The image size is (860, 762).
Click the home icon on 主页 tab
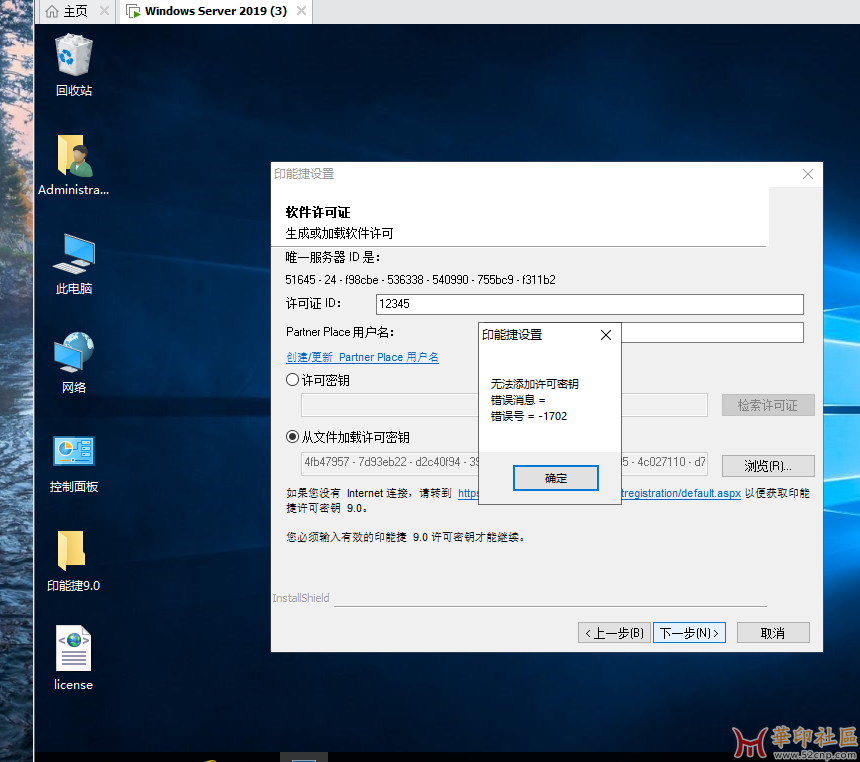point(52,11)
